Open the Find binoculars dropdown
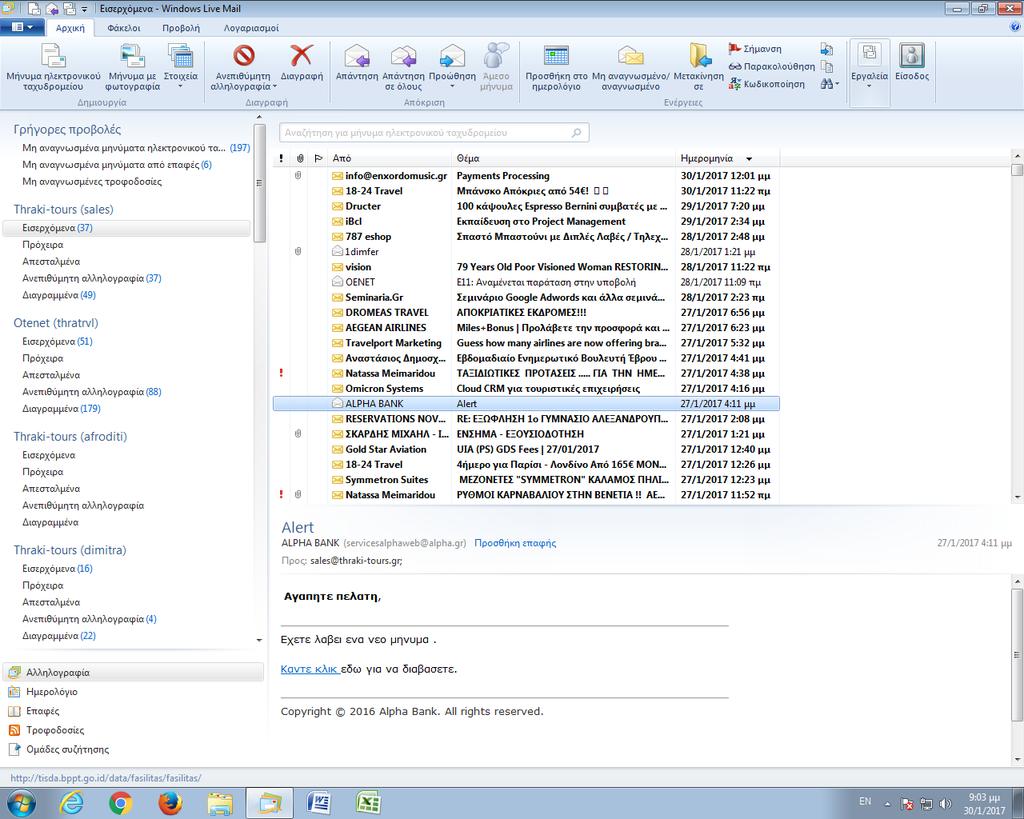 (x=829, y=84)
